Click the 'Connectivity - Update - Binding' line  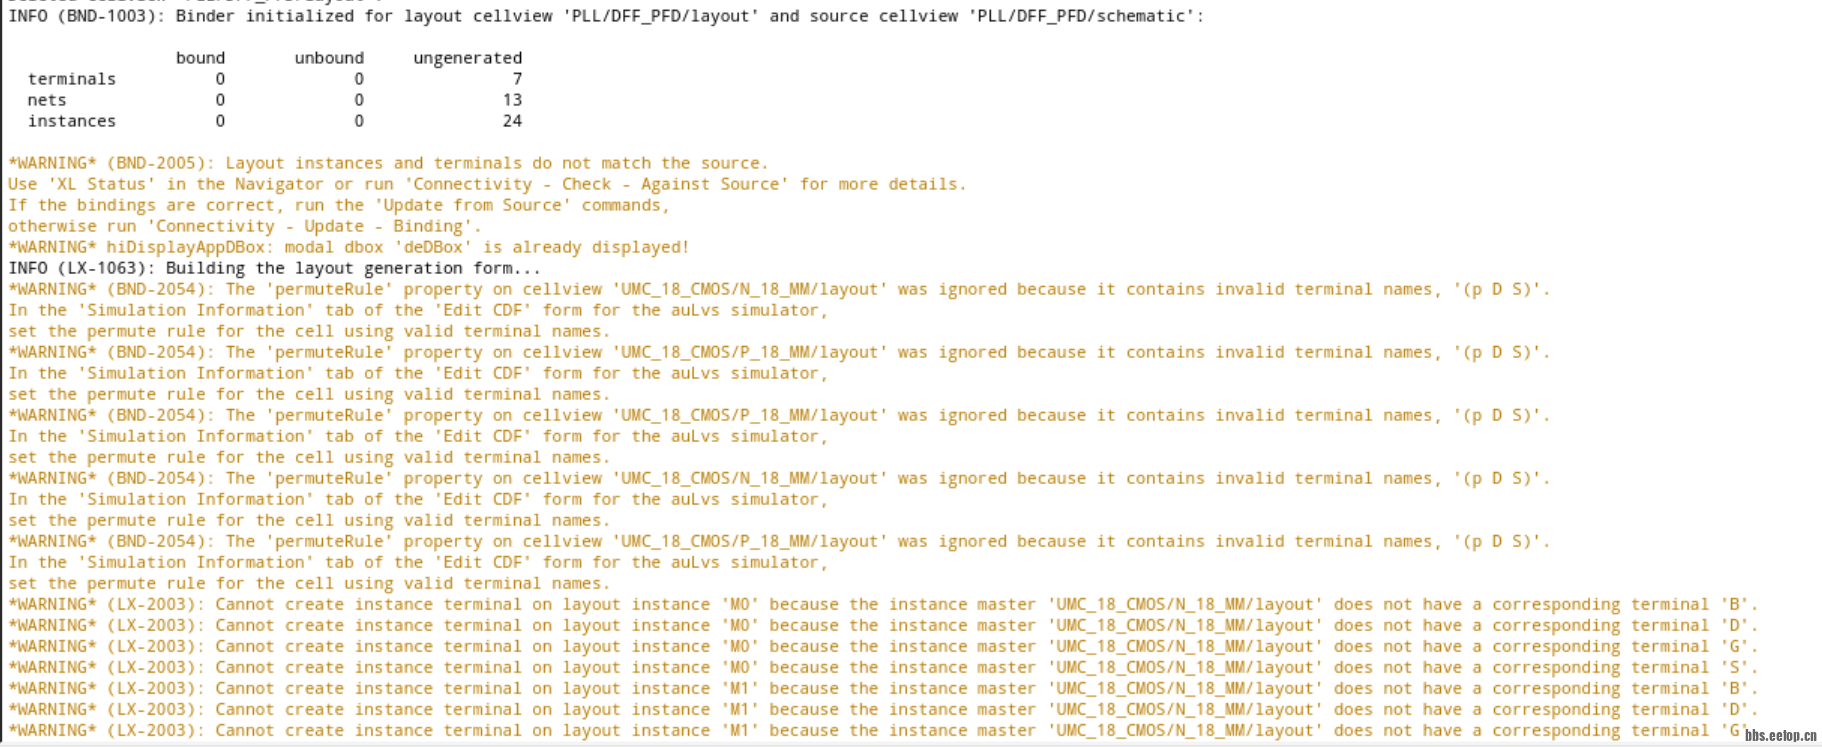[x=244, y=226]
